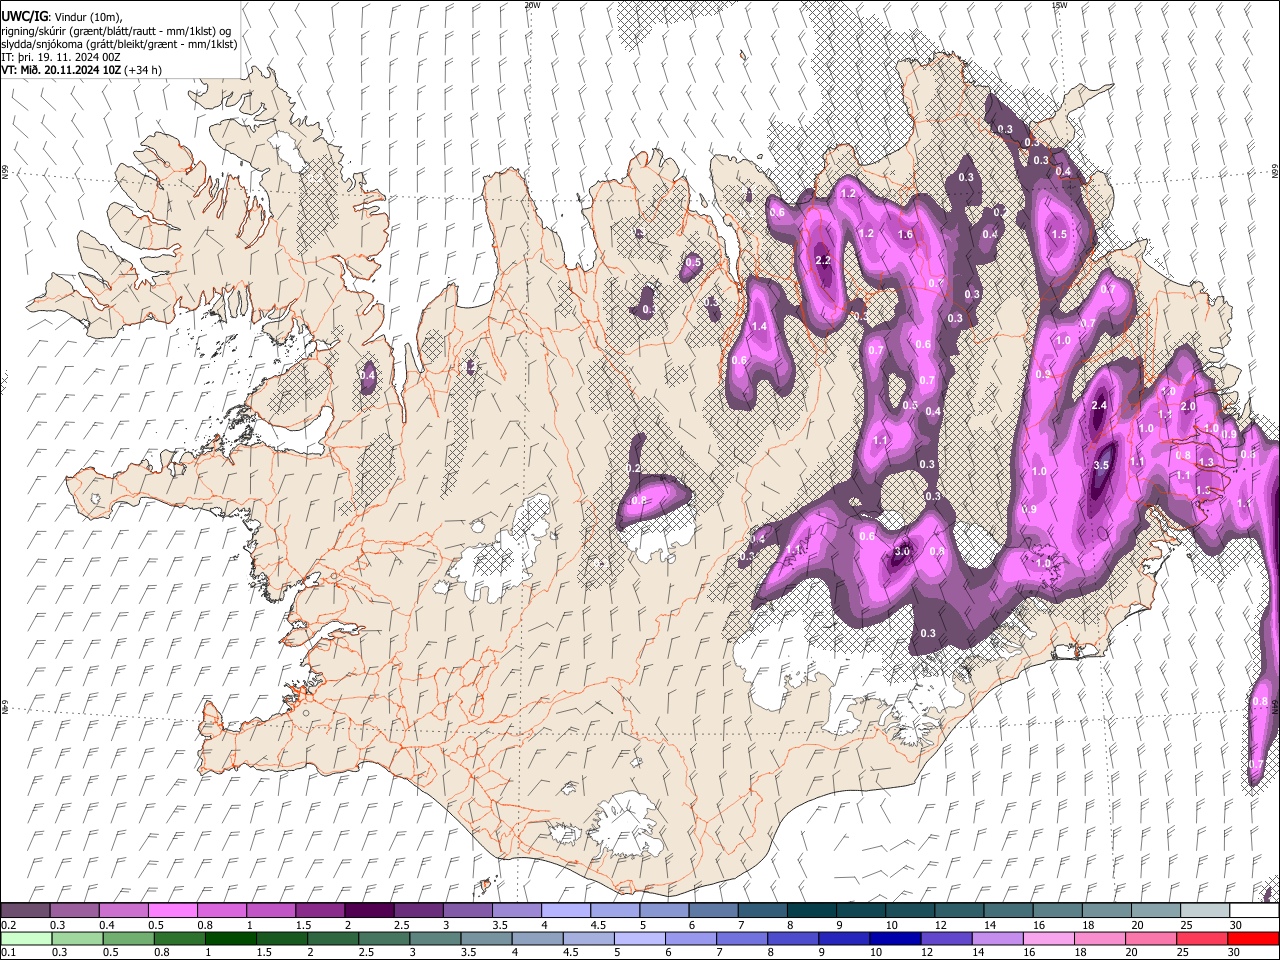Screen dimensions: 1280x960
Task: Pick the darkest purple 2 swatch in top legend row
Action: click(369, 910)
